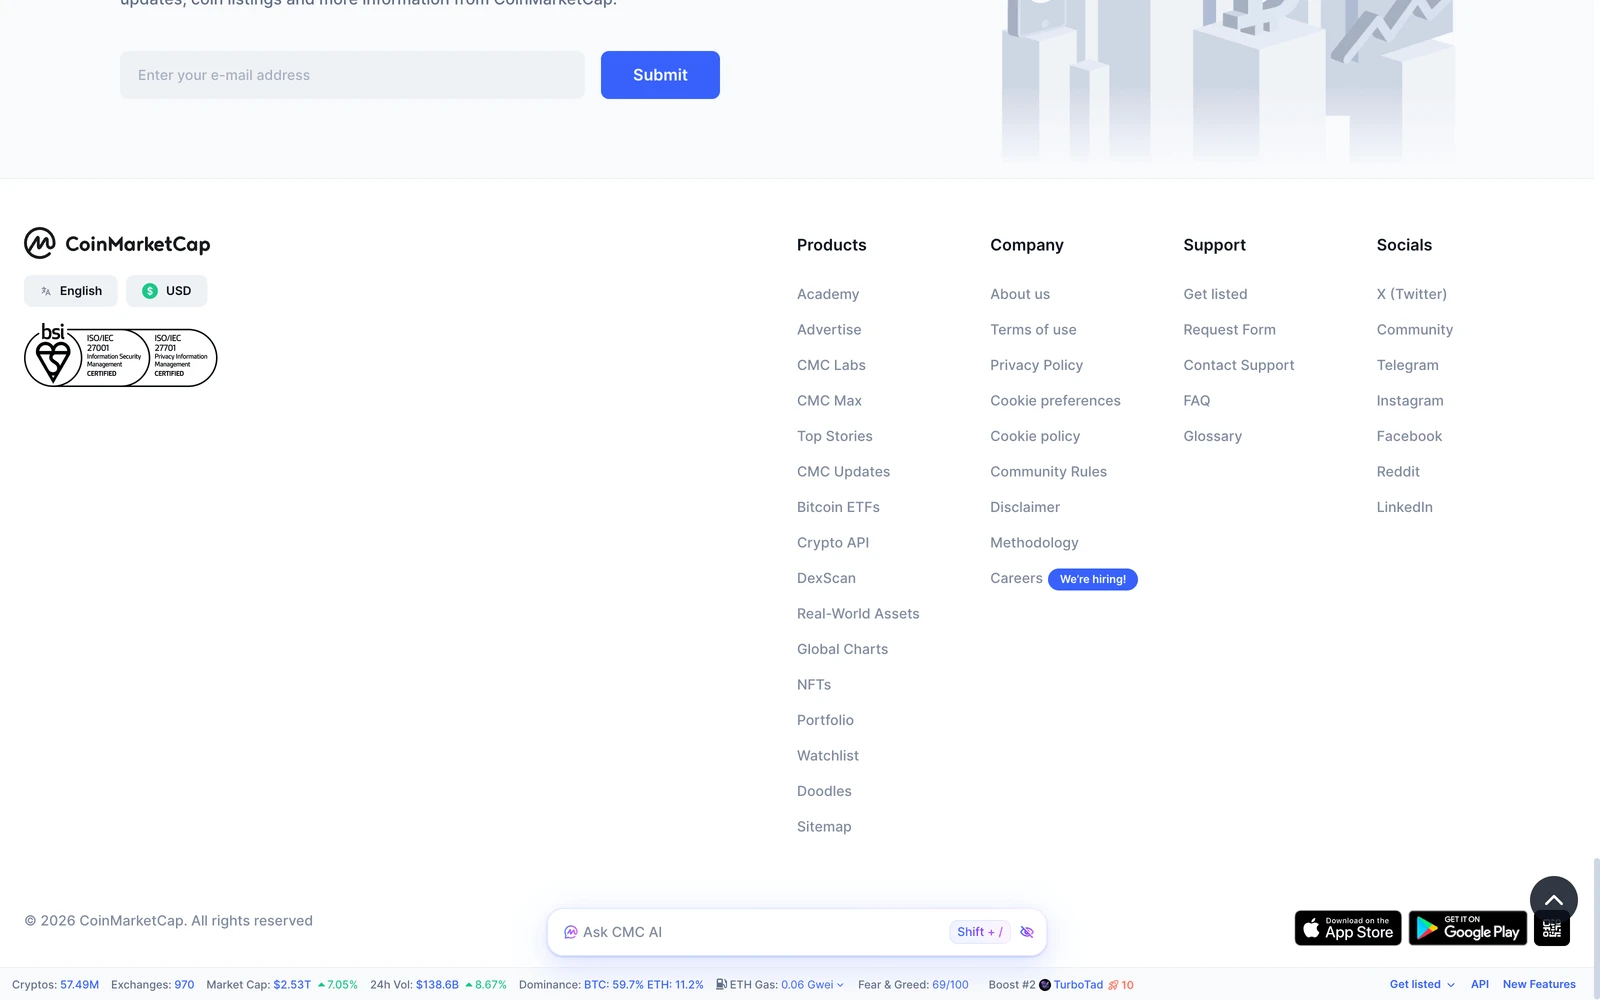Click the Cryptos 57.49M count
The height and width of the screenshot is (1000, 1600).
[79, 985]
